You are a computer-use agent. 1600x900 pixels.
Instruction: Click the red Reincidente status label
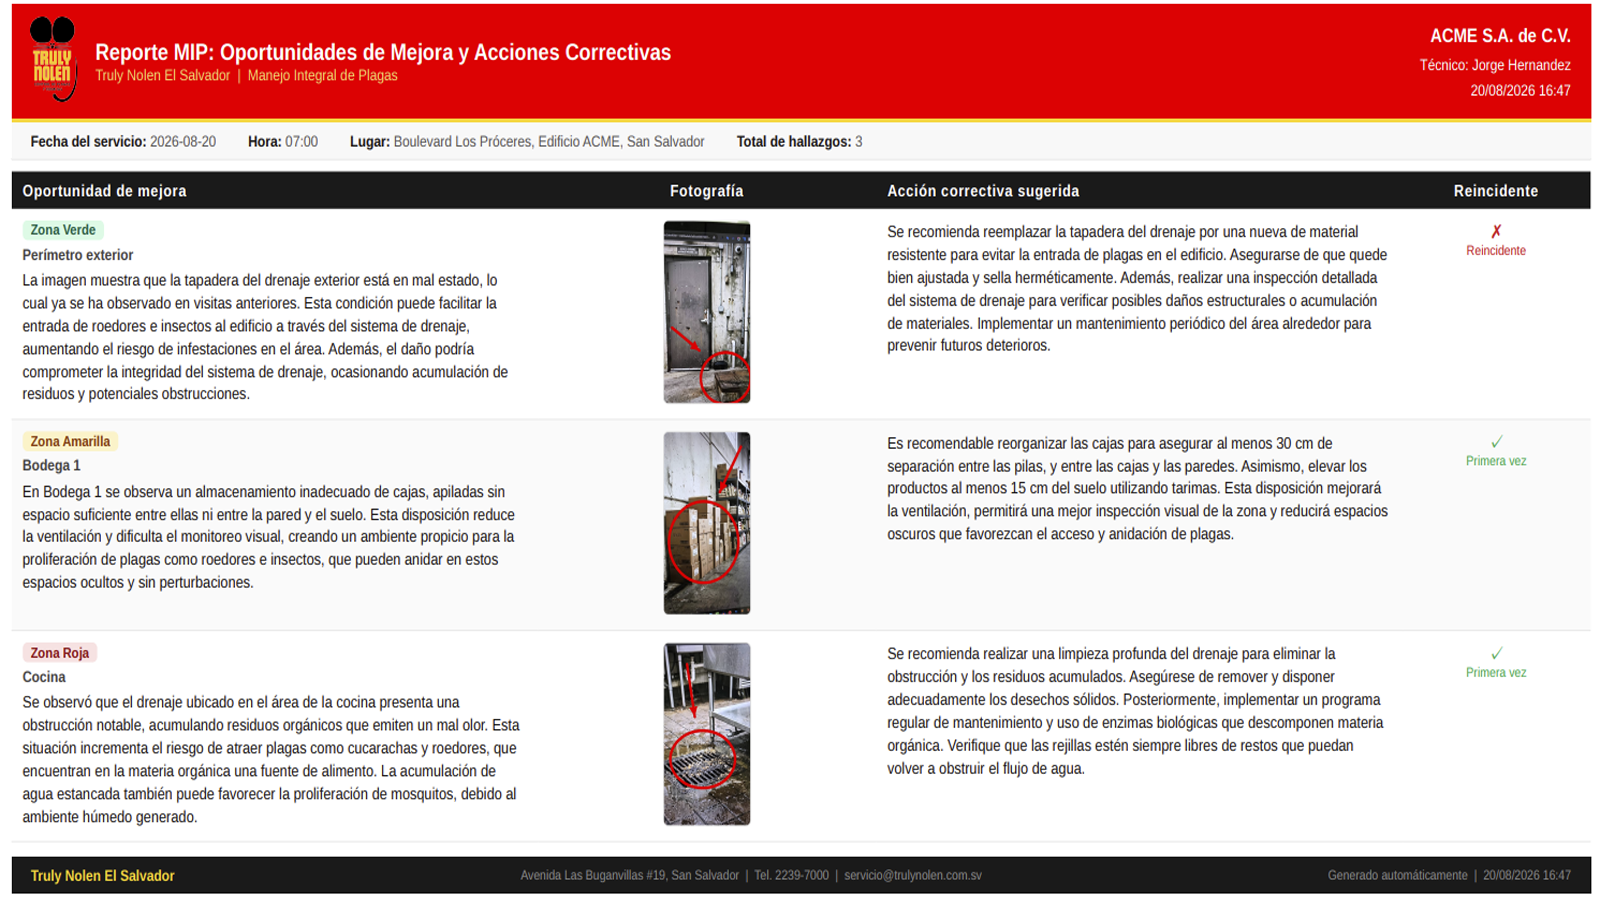[1496, 251]
